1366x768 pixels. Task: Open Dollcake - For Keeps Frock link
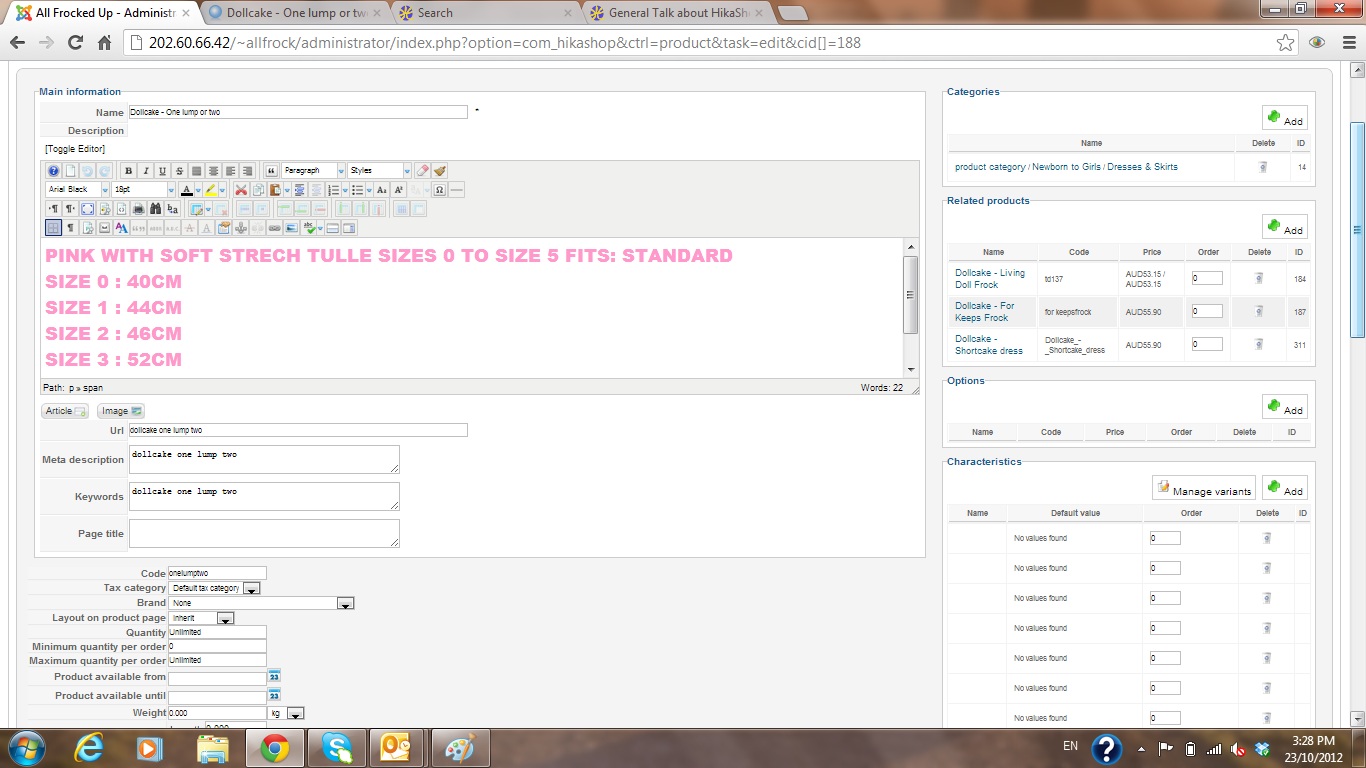click(984, 312)
